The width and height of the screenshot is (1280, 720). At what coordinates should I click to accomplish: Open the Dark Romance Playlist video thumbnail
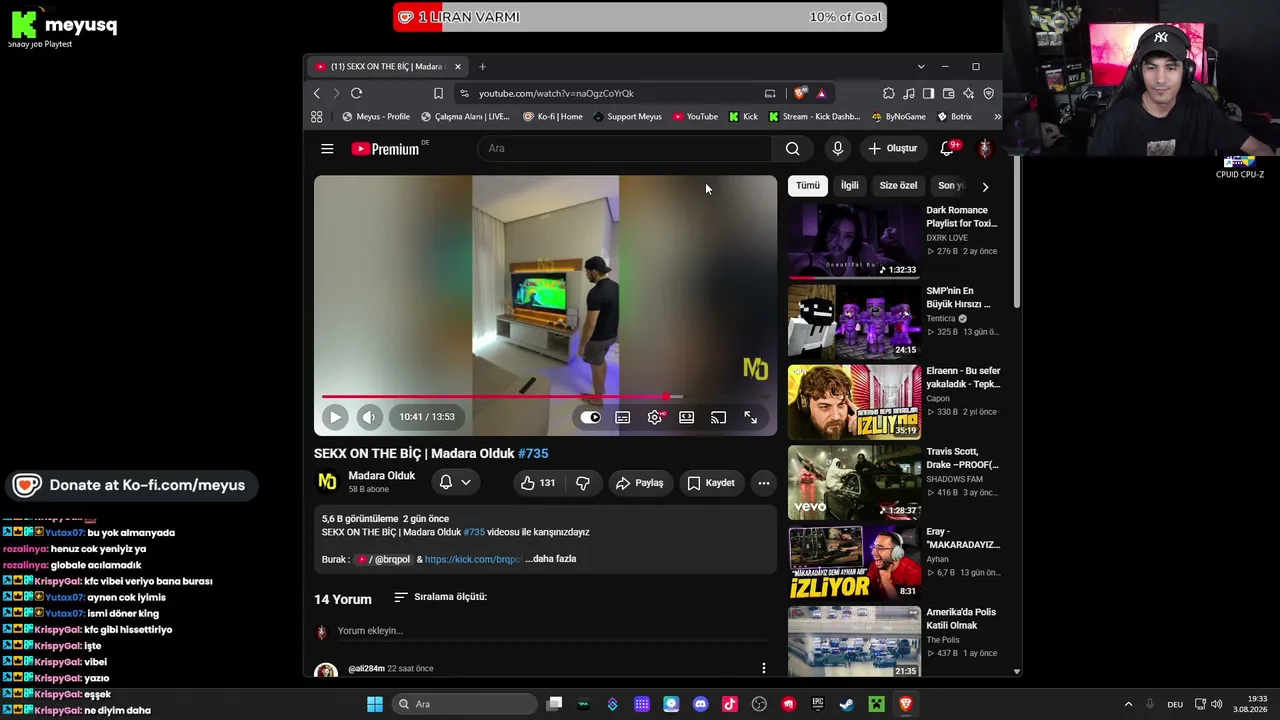[854, 241]
